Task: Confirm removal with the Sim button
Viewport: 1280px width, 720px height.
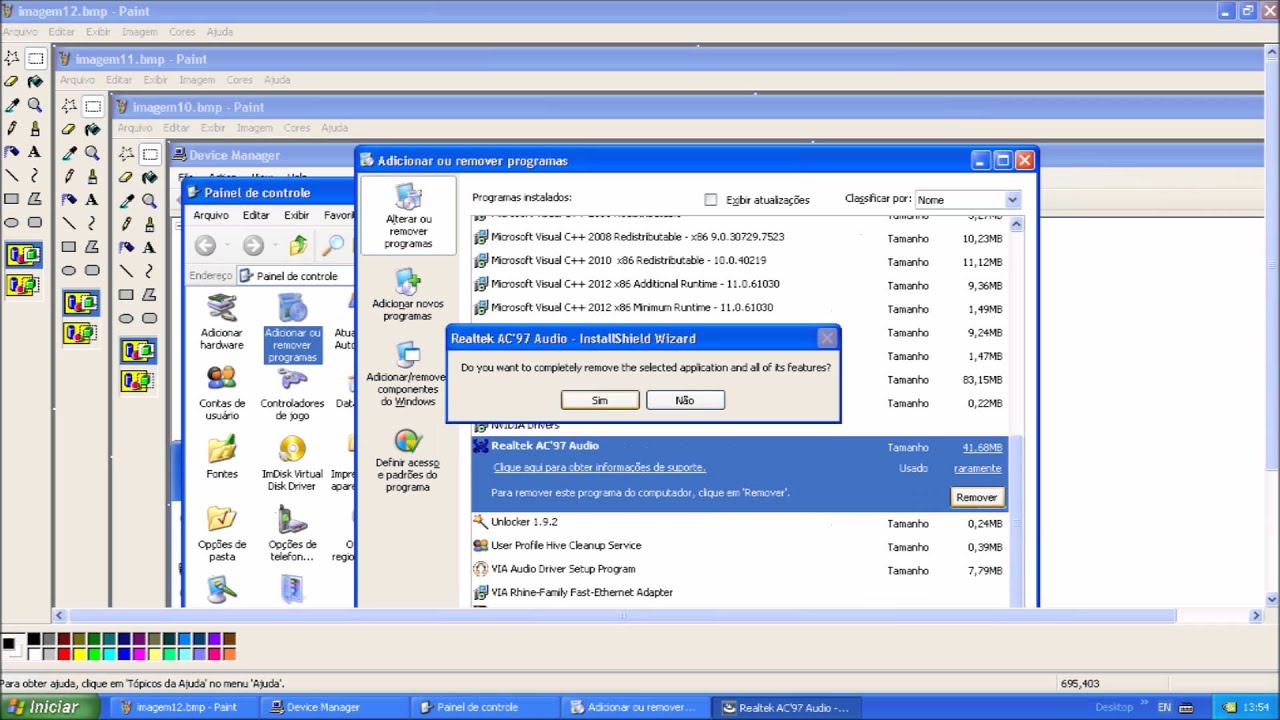Action: [x=600, y=400]
